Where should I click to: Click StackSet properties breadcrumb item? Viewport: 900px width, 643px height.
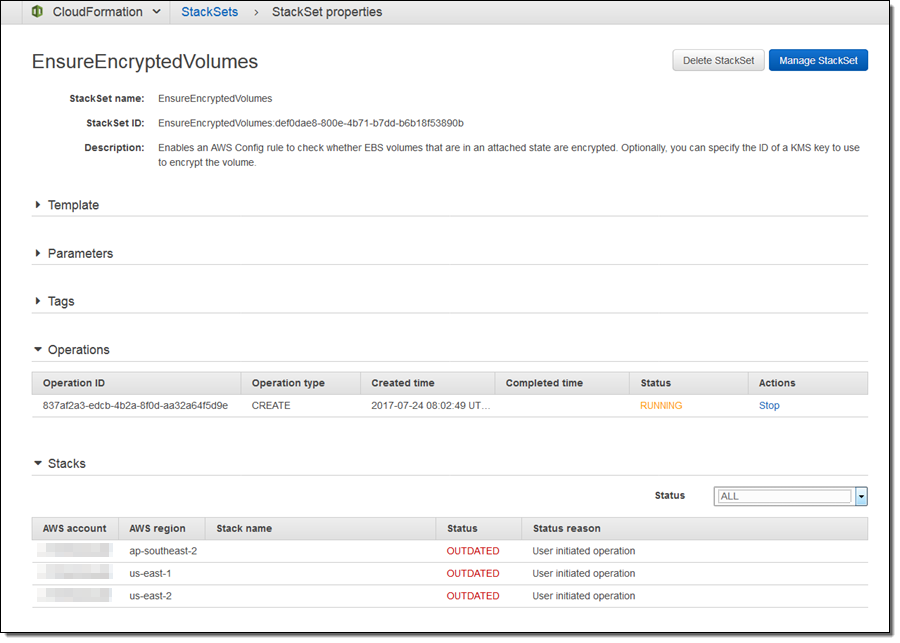[x=327, y=13]
